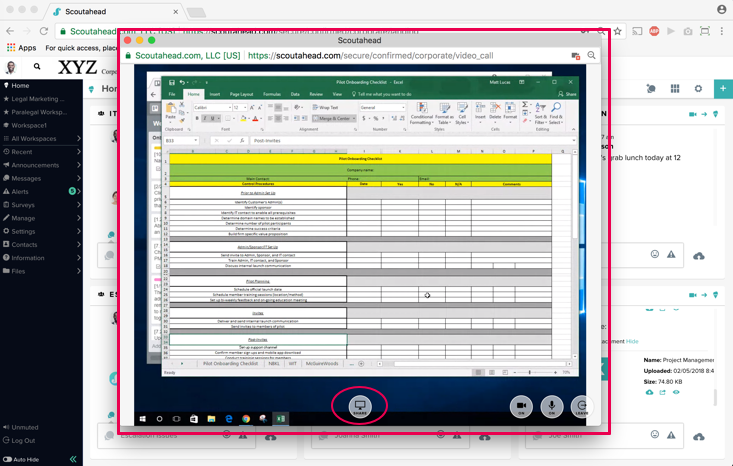Open the Home item in sidebar
Image resolution: width=733 pixels, height=466 pixels.
[20, 86]
